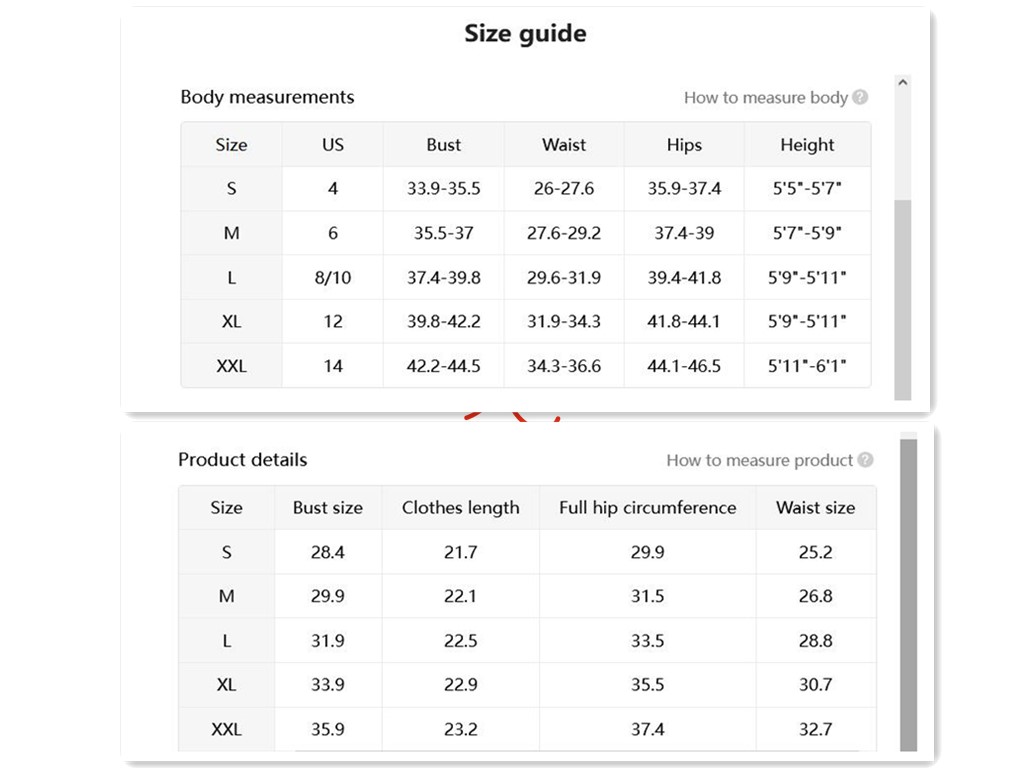Click the Height column header
Screen dimensions: 1024x768
[807, 145]
